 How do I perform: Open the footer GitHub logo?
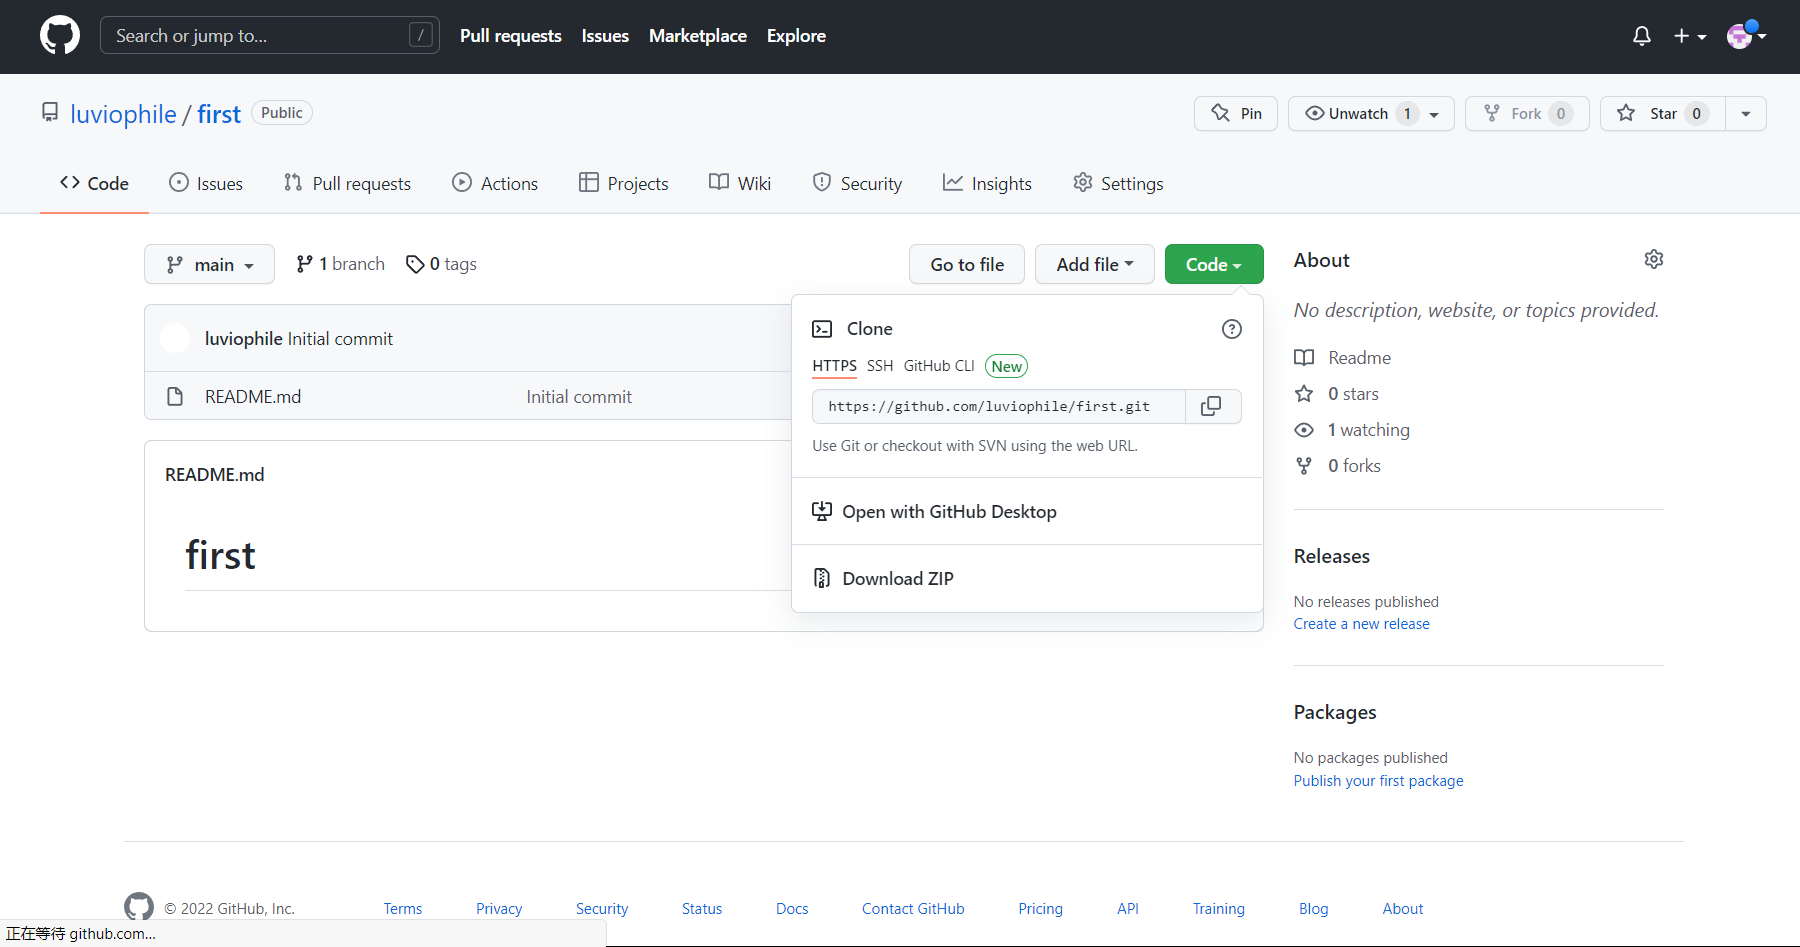[139, 907]
